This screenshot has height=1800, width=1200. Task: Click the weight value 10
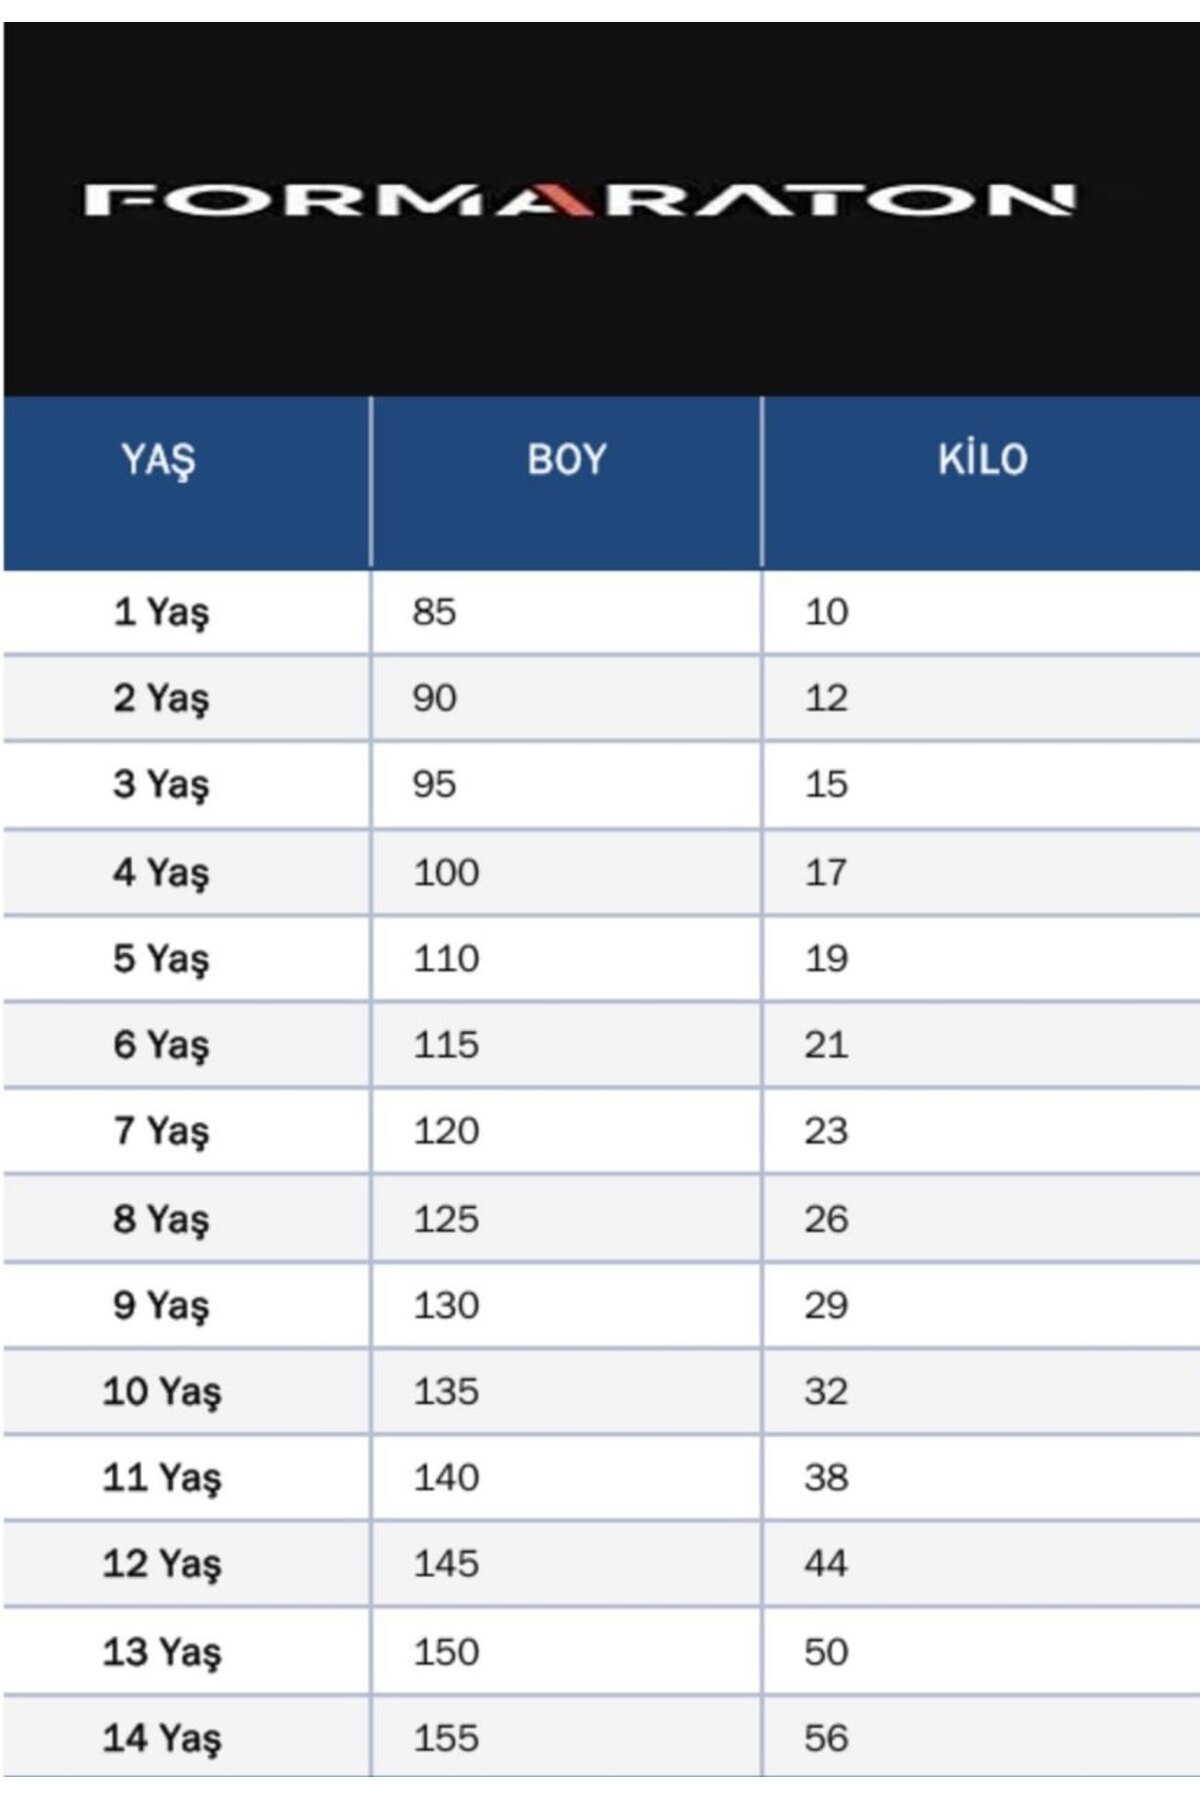pos(826,612)
